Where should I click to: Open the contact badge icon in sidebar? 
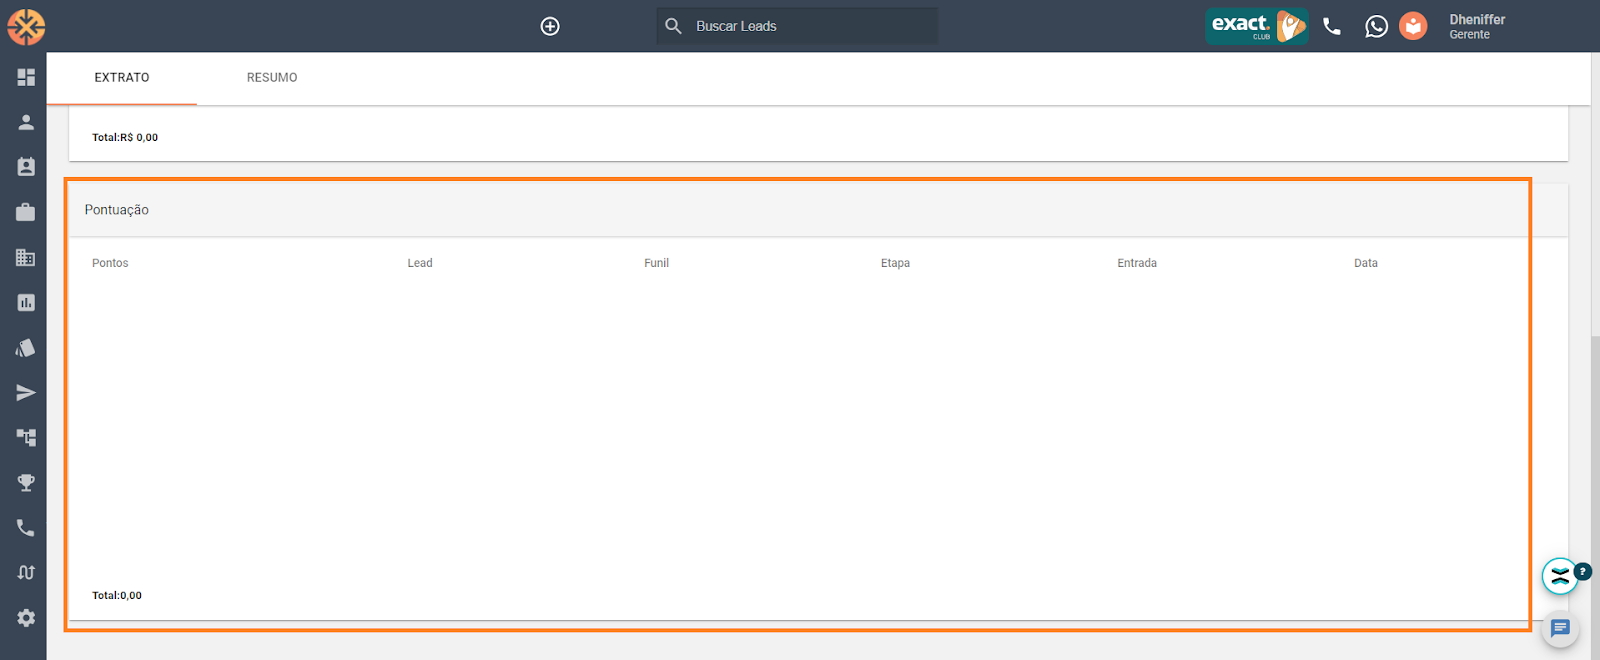point(26,167)
